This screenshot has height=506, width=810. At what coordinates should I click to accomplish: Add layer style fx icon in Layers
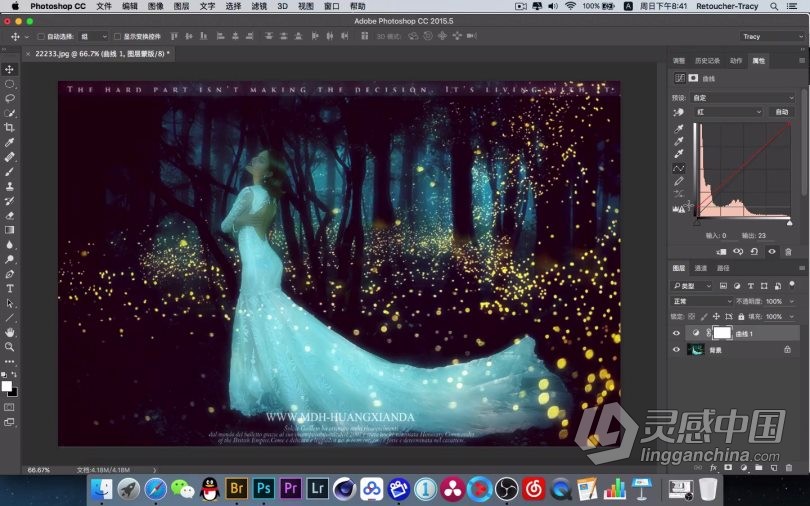pos(713,468)
